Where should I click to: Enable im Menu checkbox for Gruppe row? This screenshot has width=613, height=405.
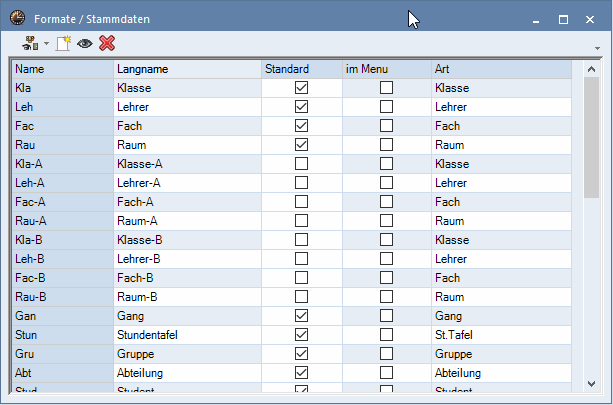386,354
